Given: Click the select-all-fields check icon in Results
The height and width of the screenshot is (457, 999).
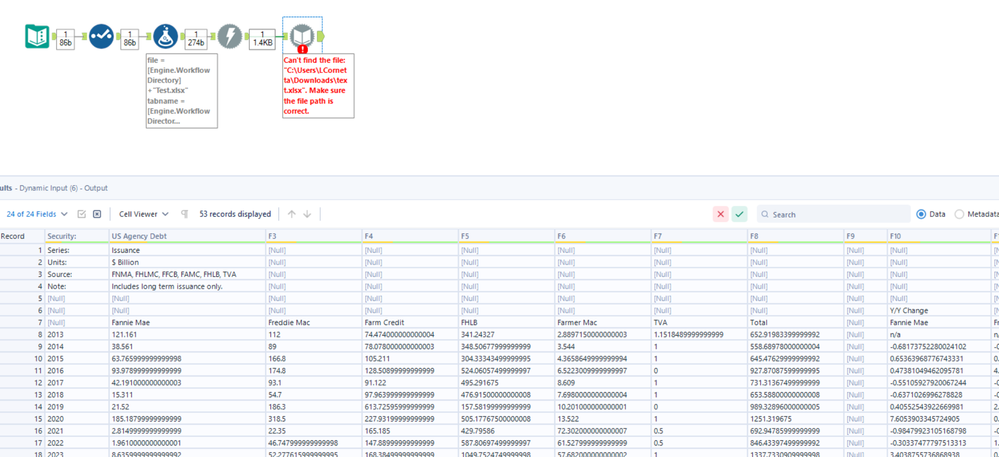Looking at the screenshot, I should click(82, 214).
